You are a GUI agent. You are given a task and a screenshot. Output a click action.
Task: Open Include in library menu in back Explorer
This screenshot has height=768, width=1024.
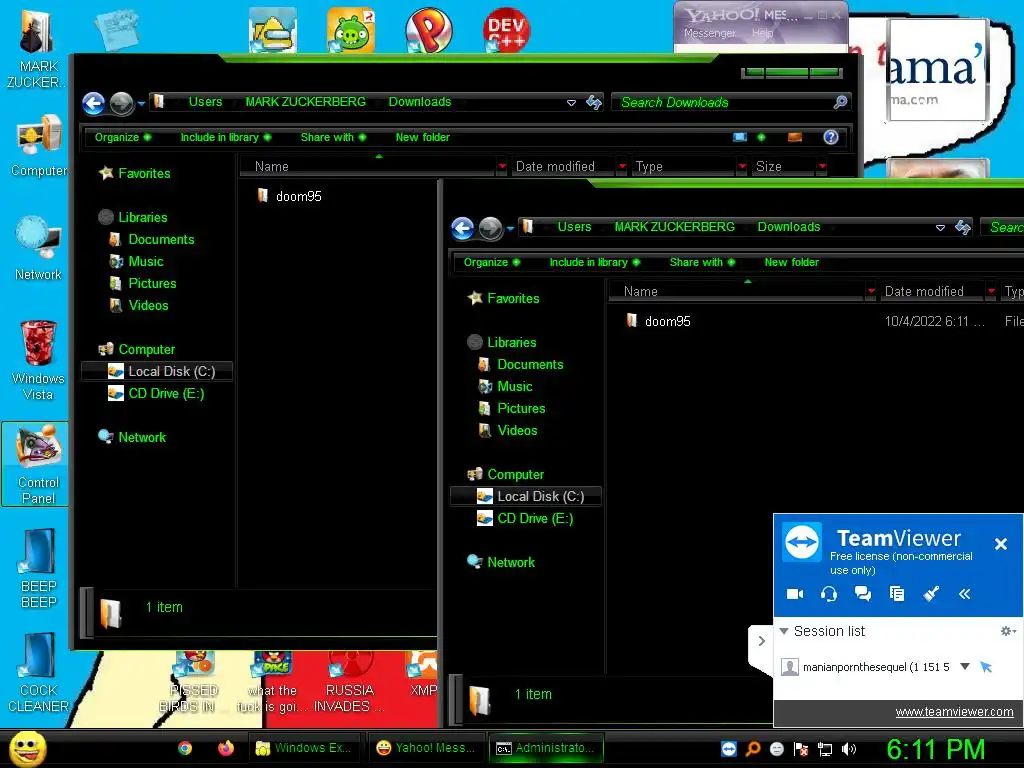pos(225,137)
